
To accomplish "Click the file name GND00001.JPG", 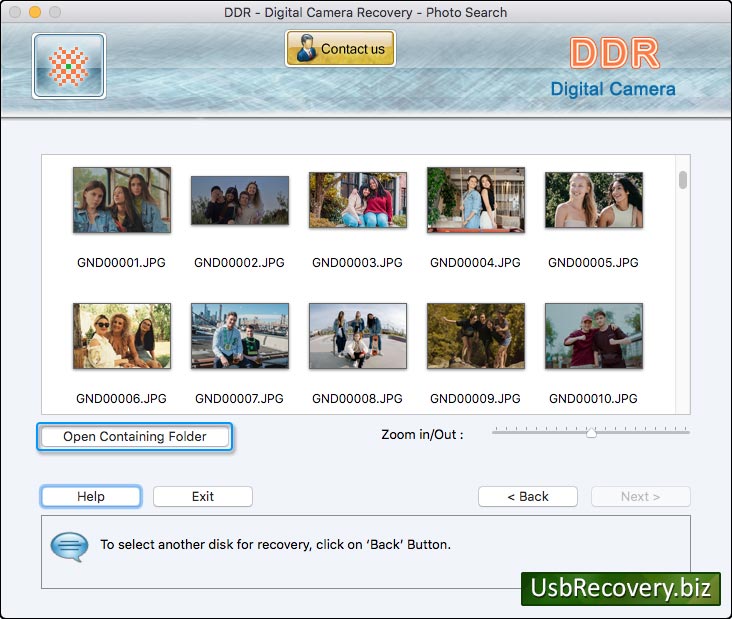I will 121,262.
